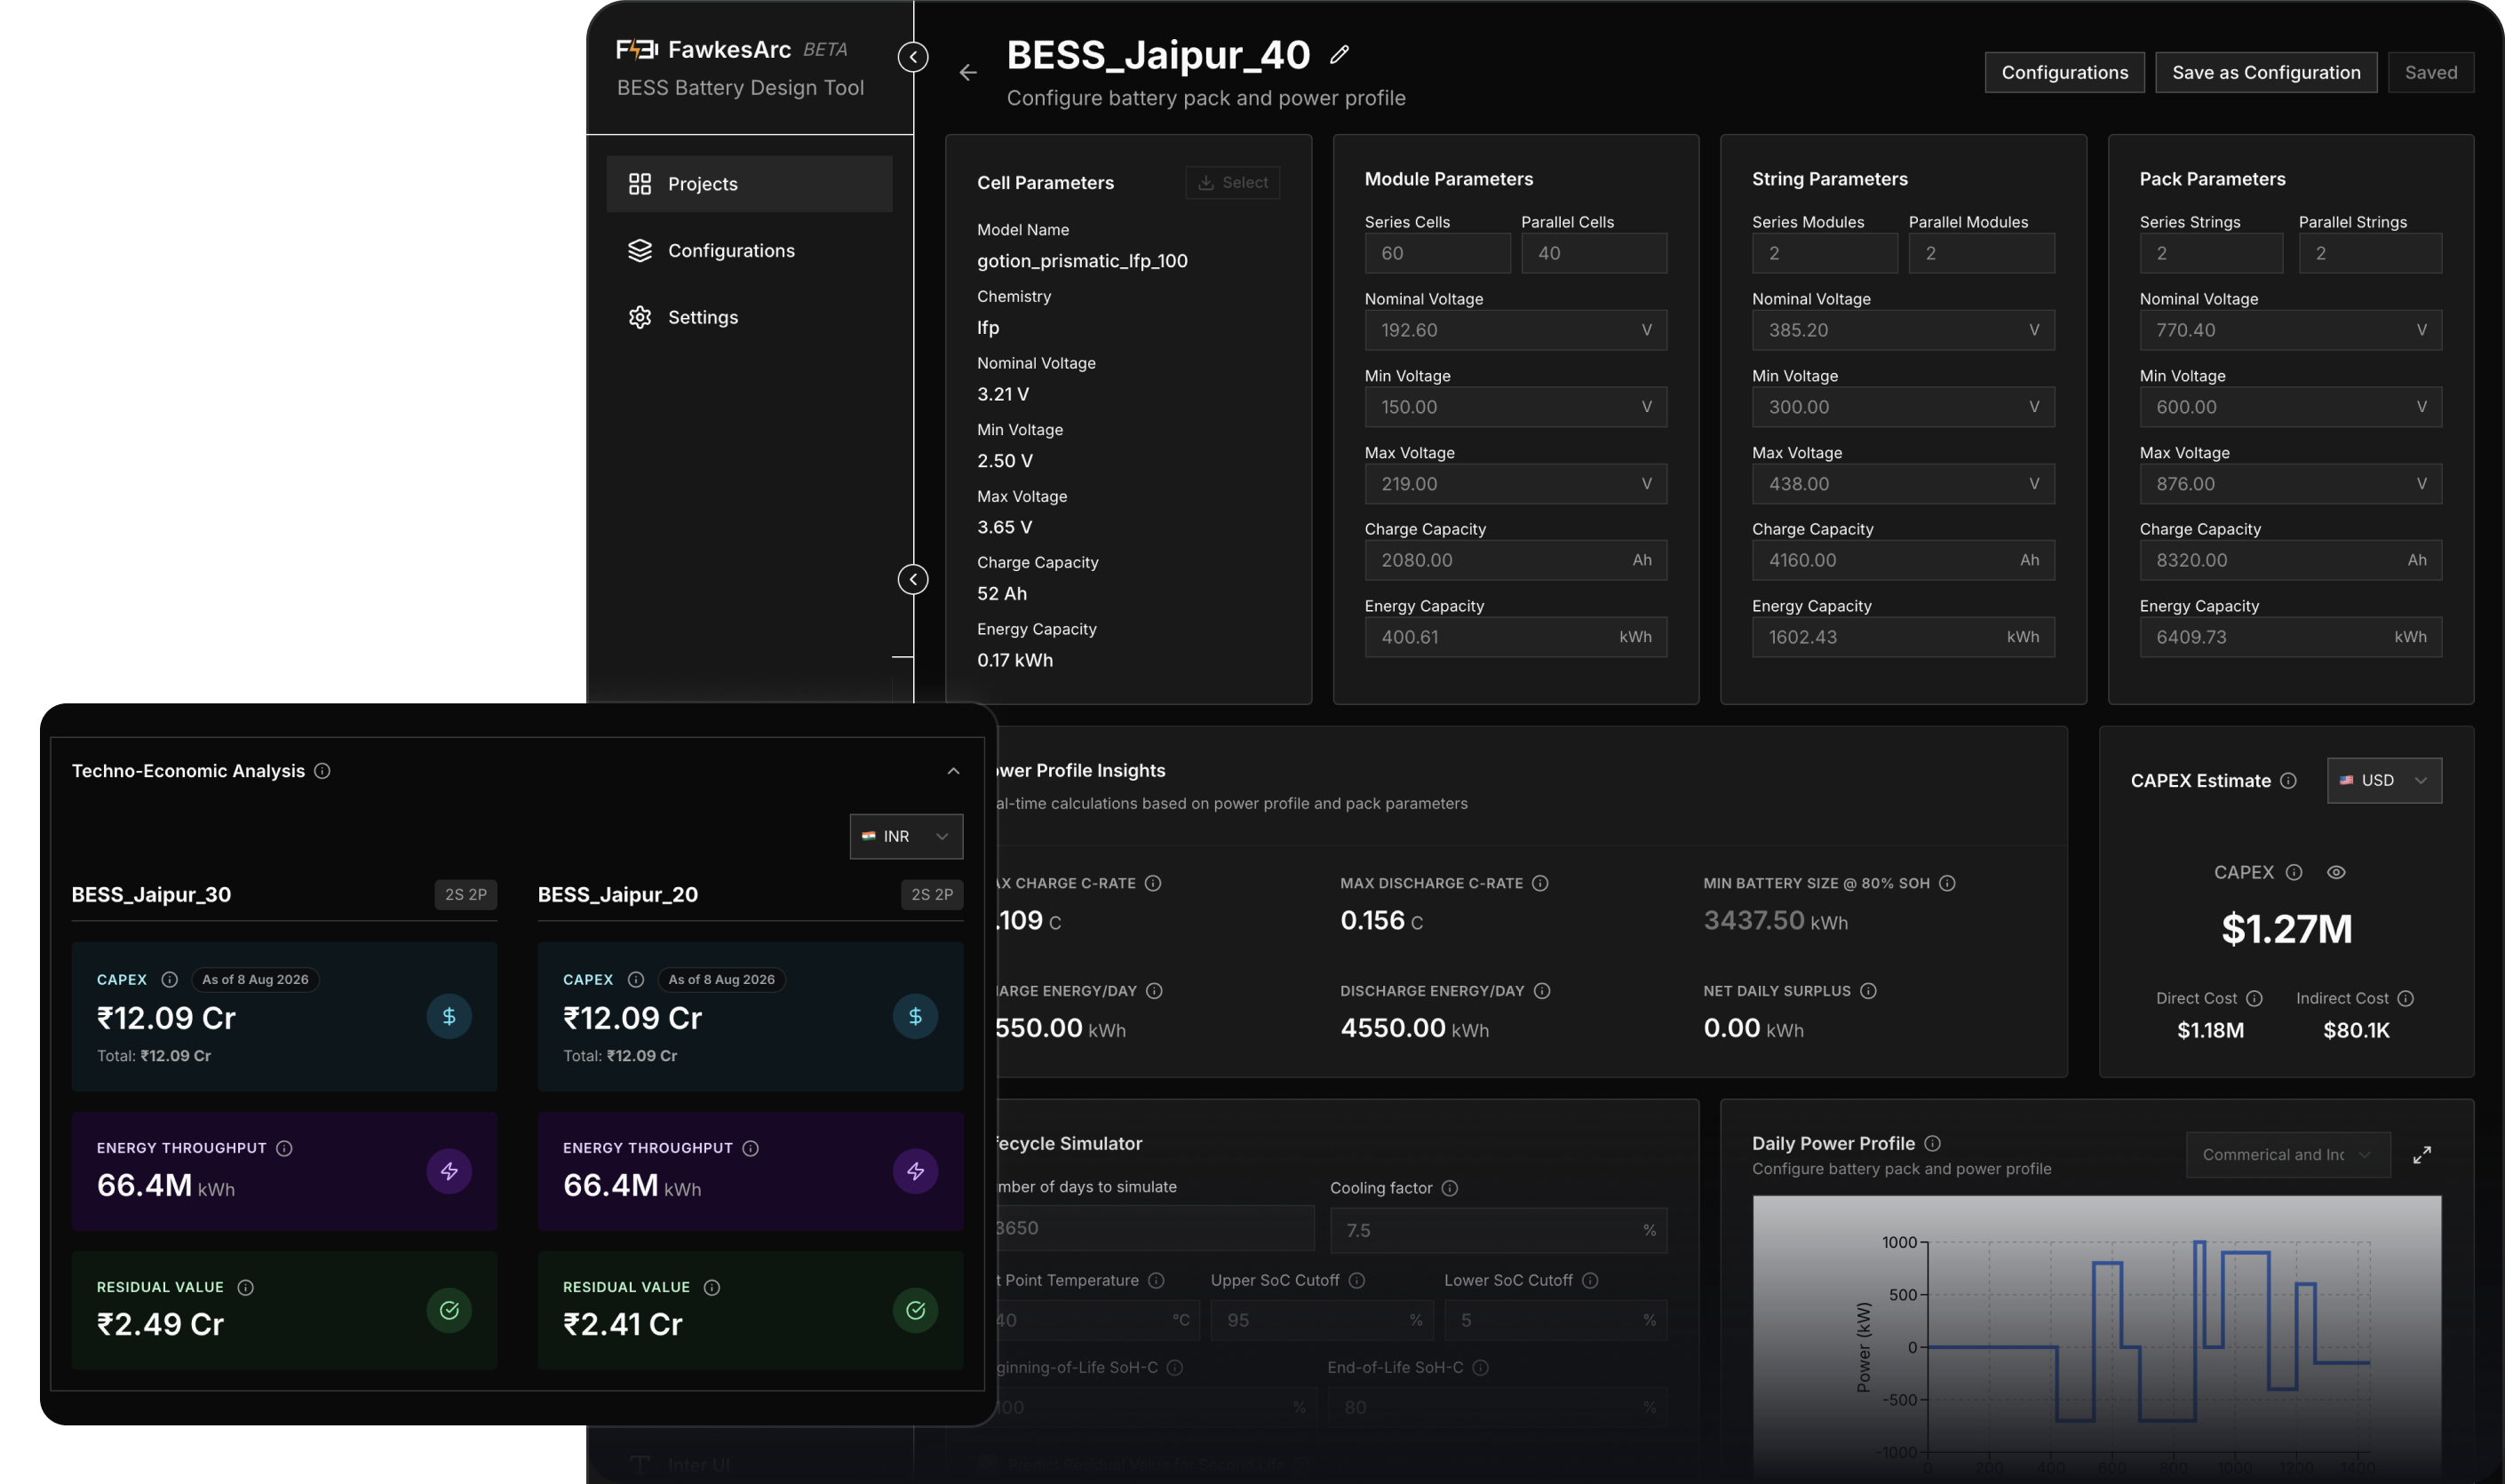
Task: Expand the Daily Power Profile chart fullscreen
Action: pyautogui.click(x=2421, y=1154)
